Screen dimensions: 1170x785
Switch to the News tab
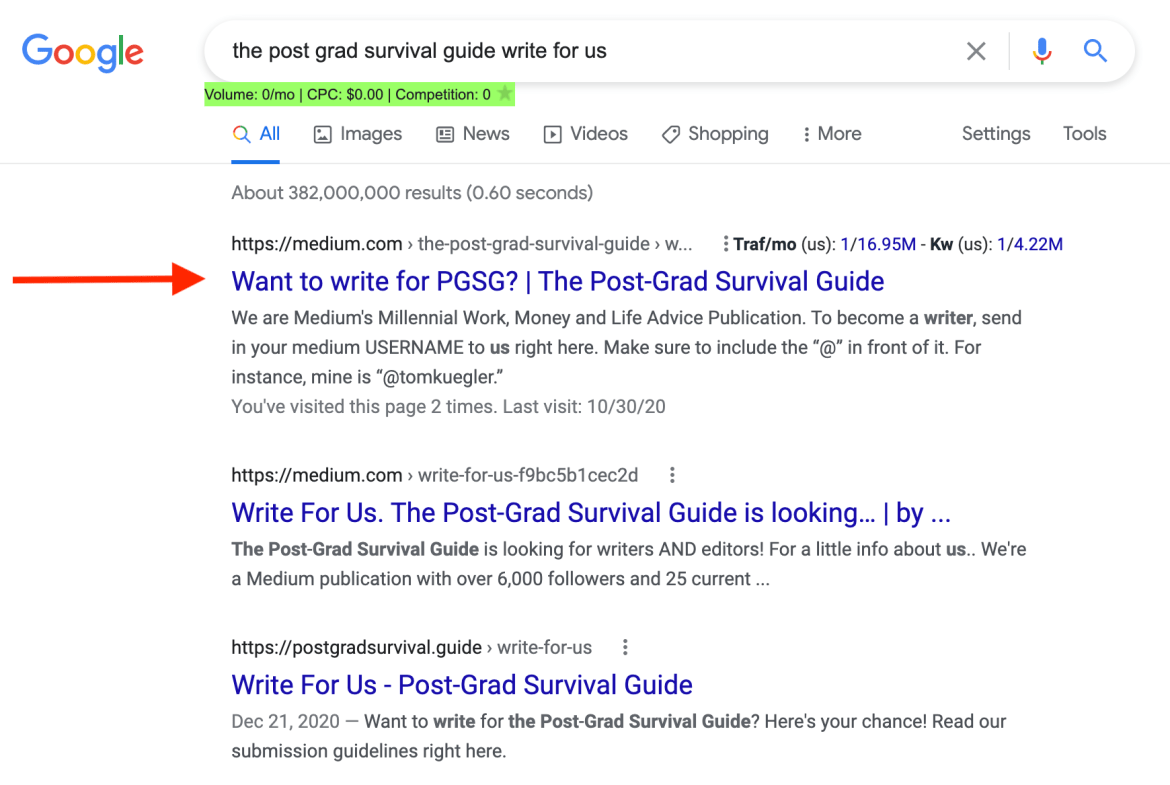(x=473, y=134)
